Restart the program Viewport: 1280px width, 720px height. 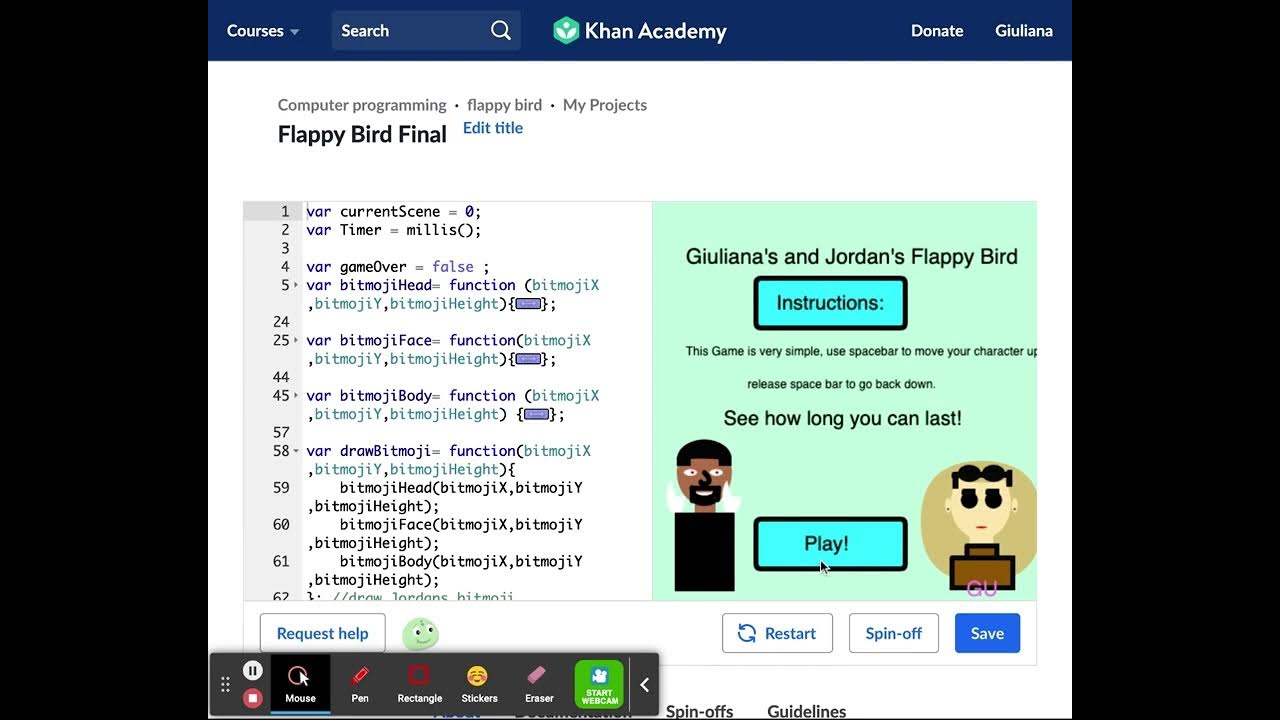[x=777, y=633]
